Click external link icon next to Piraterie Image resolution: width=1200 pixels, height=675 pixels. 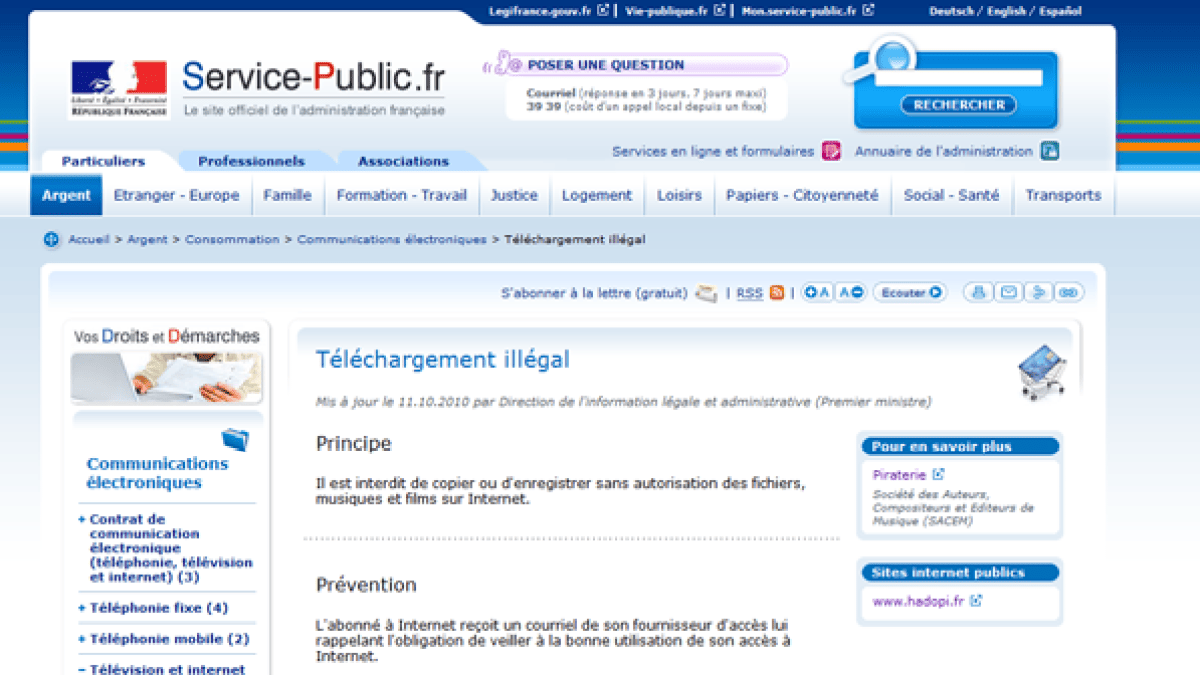coord(938,475)
